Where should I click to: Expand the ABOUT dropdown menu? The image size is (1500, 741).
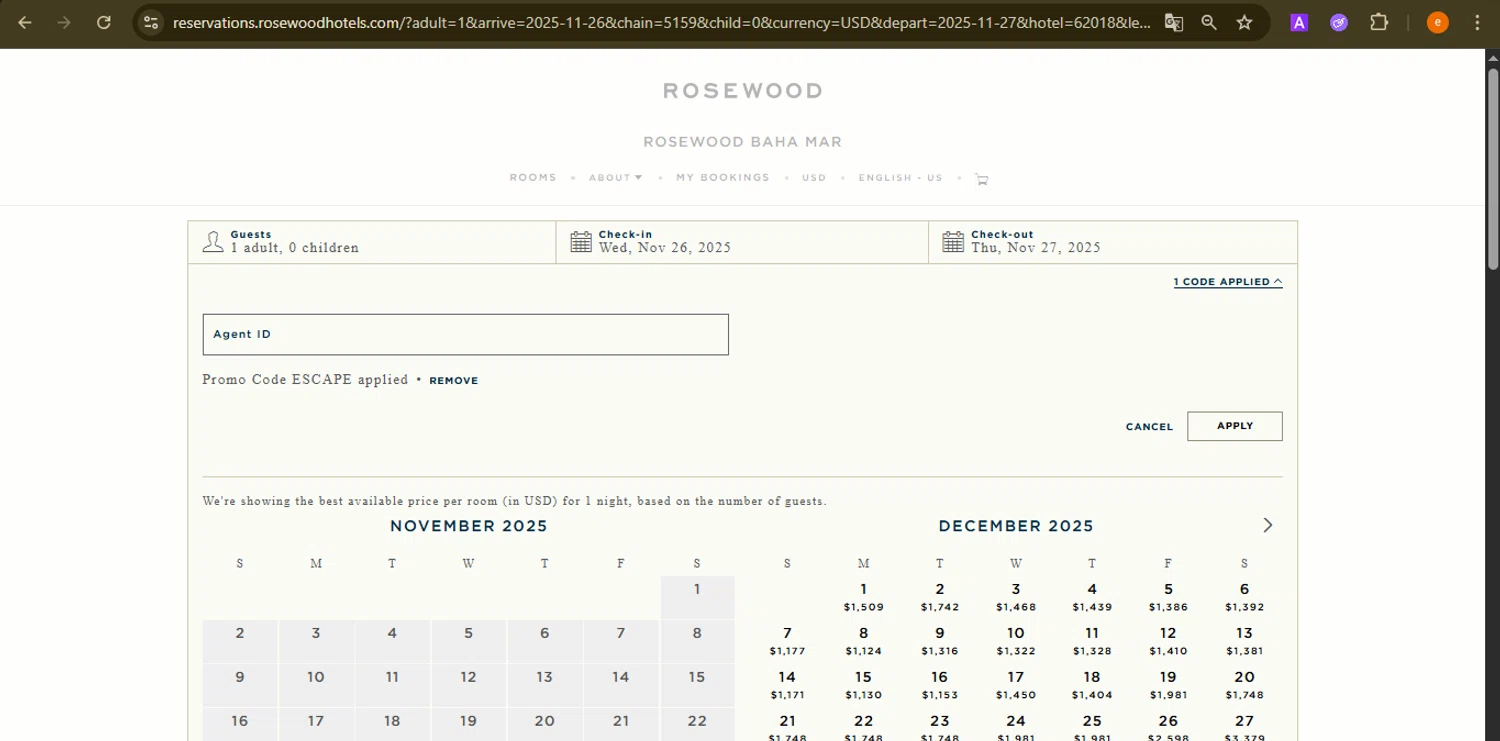(x=615, y=178)
